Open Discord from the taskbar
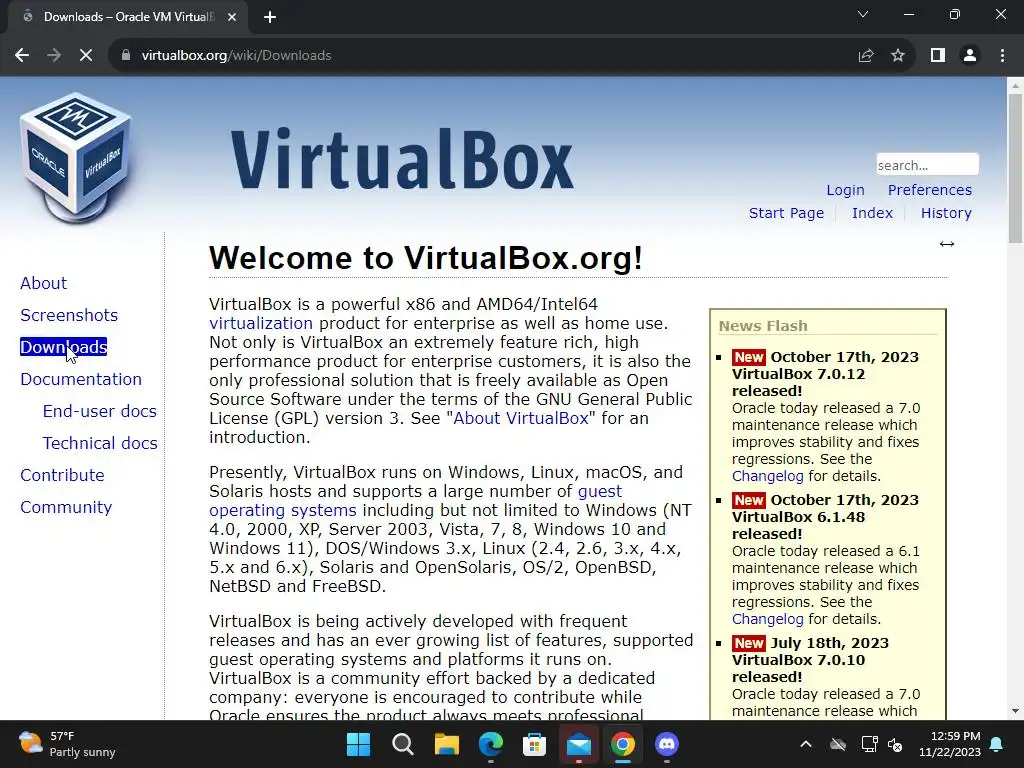Image resolution: width=1024 pixels, height=768 pixels. point(667,744)
